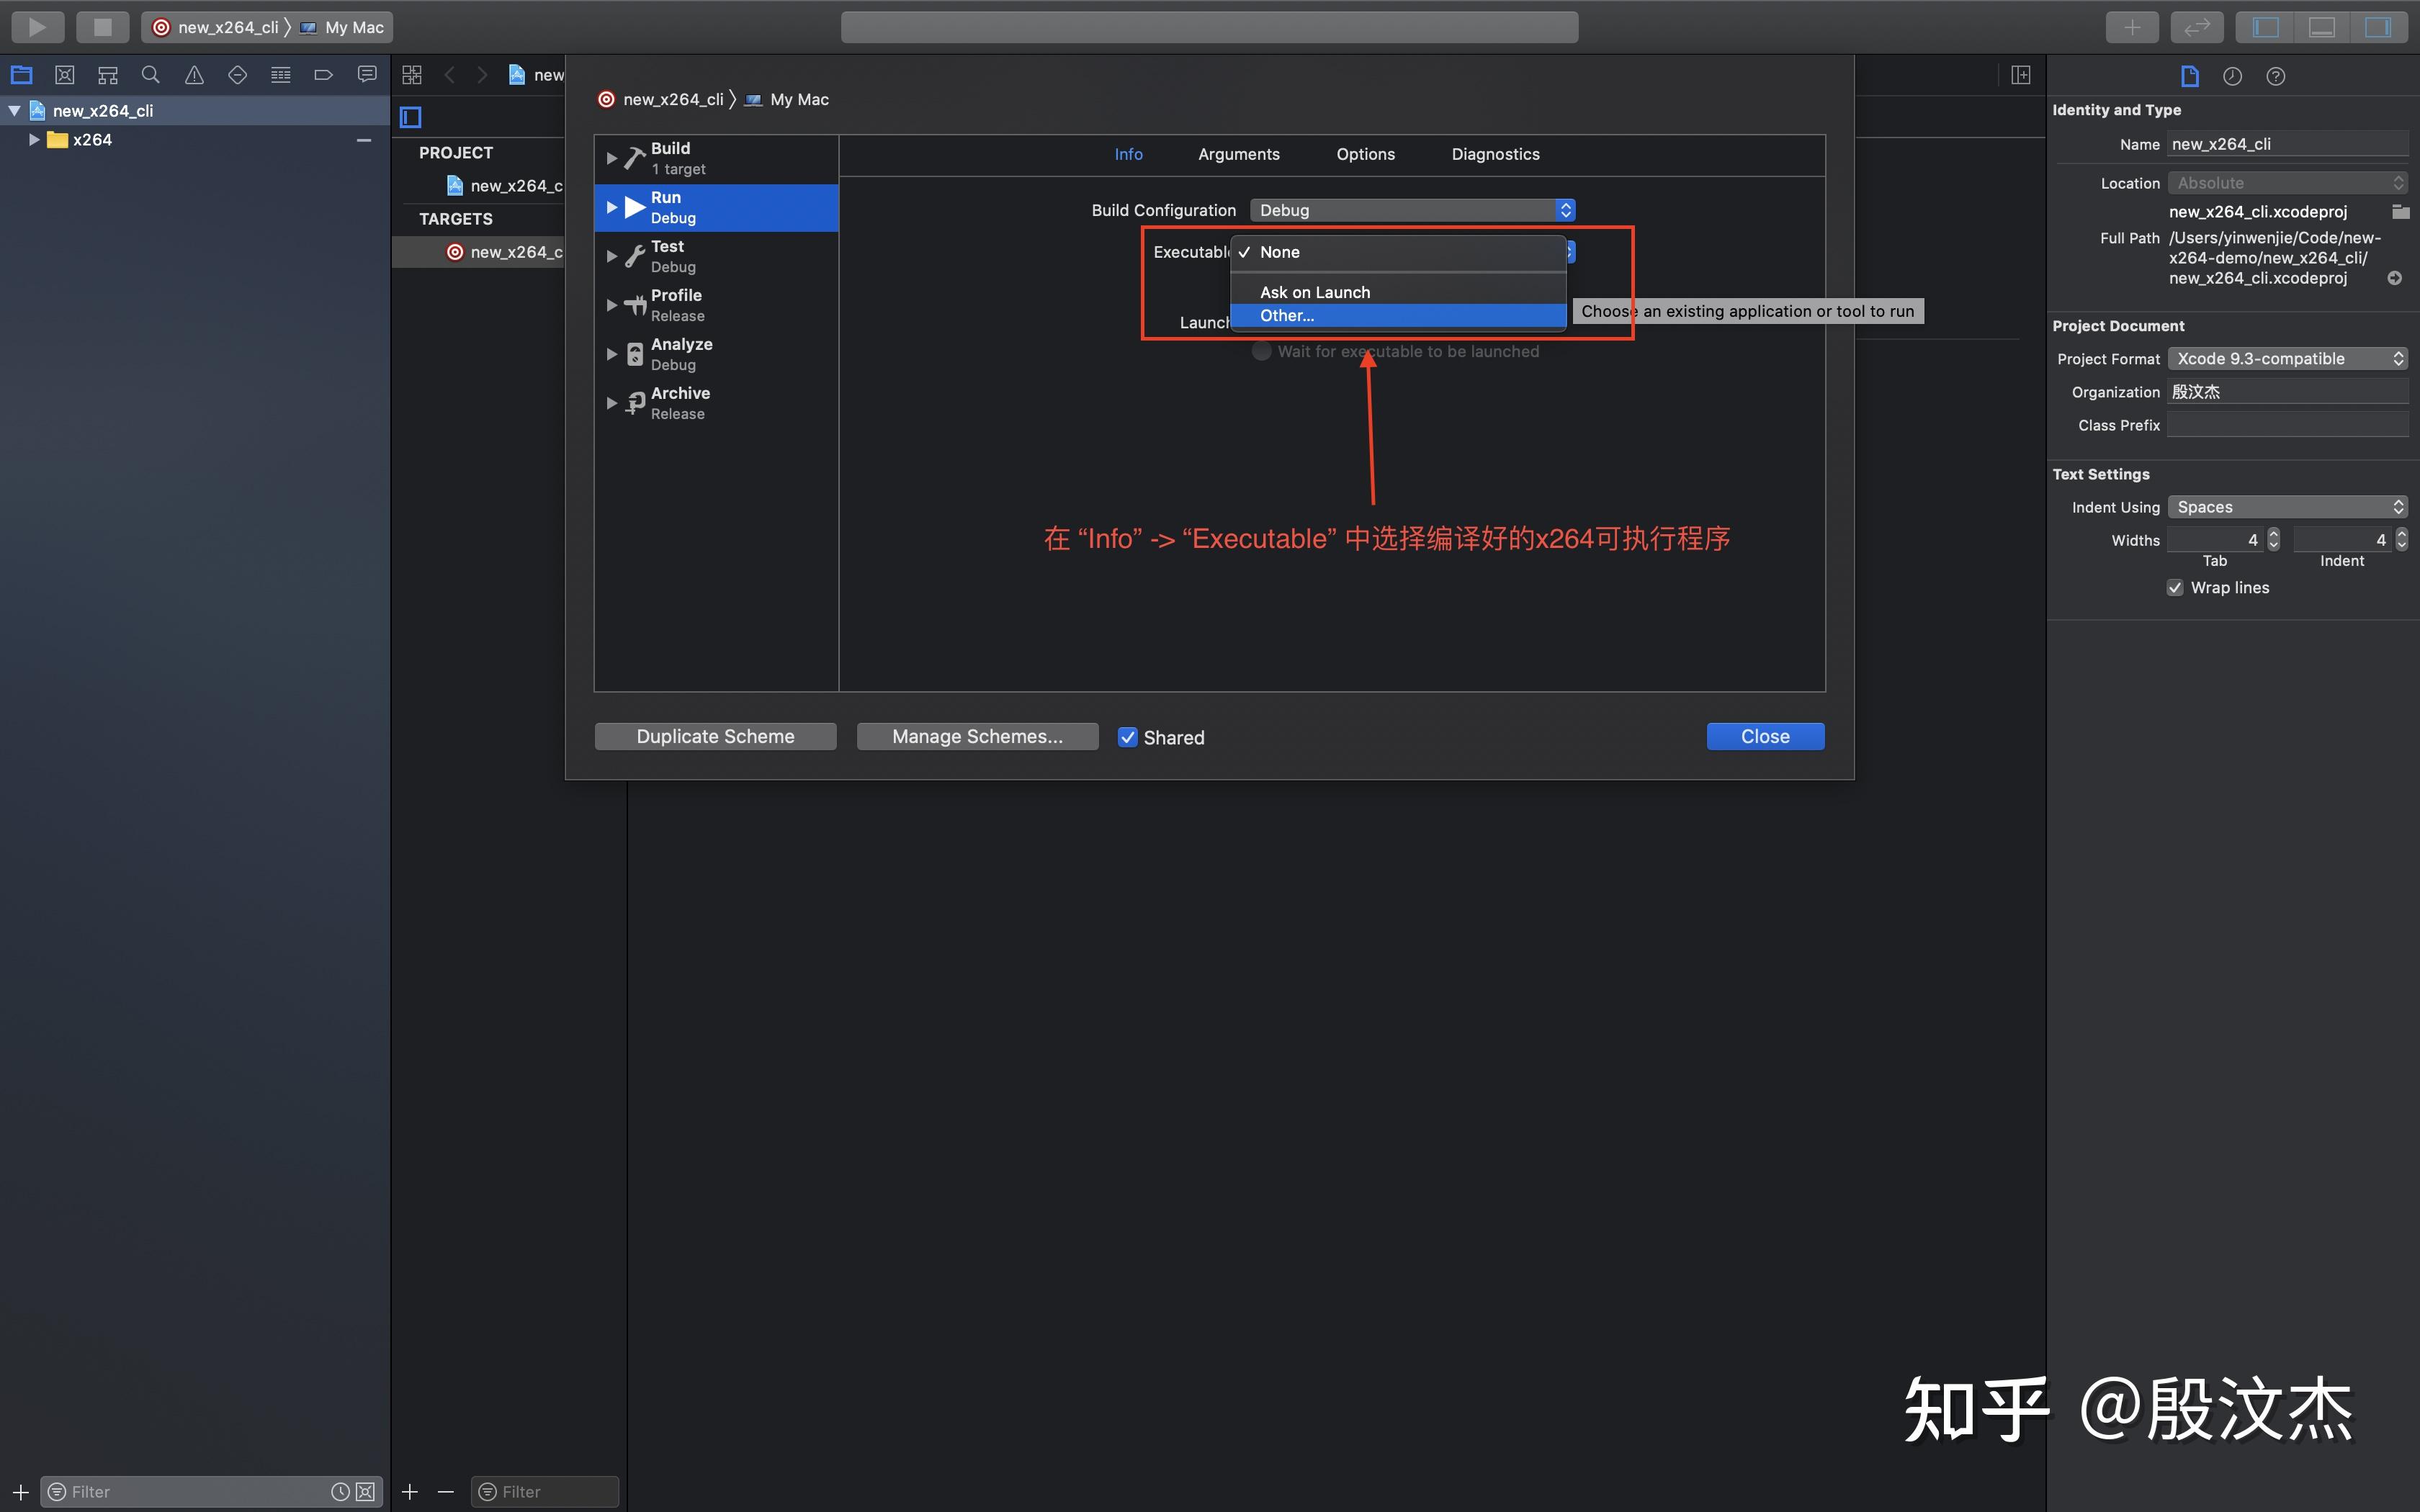Open the Source Control navigator icon
The image size is (2420, 1512).
pos(65,75)
